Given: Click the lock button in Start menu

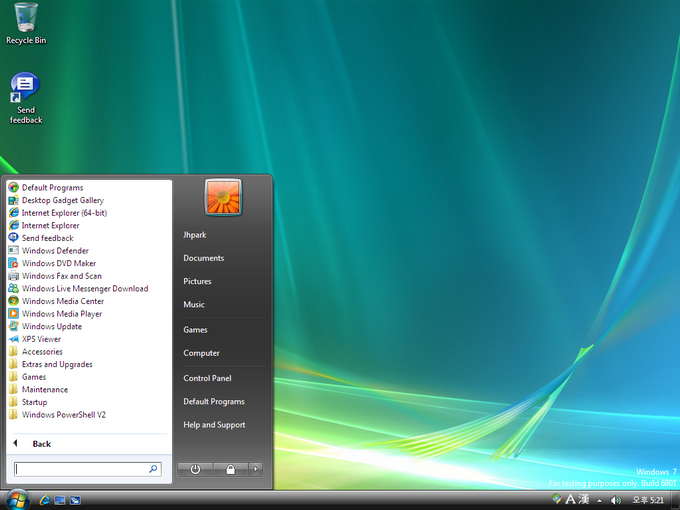Looking at the screenshot, I should pos(230,469).
